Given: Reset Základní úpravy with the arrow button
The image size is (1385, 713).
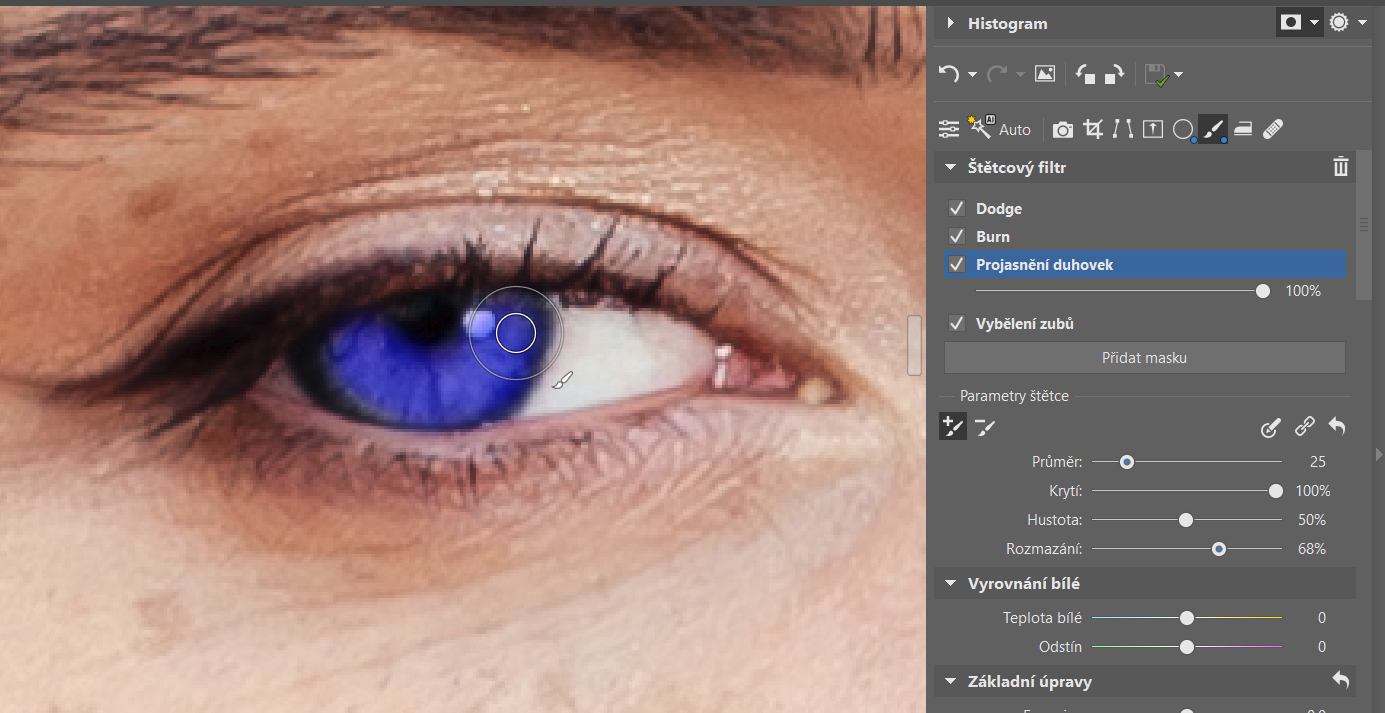Looking at the screenshot, I should (1340, 680).
